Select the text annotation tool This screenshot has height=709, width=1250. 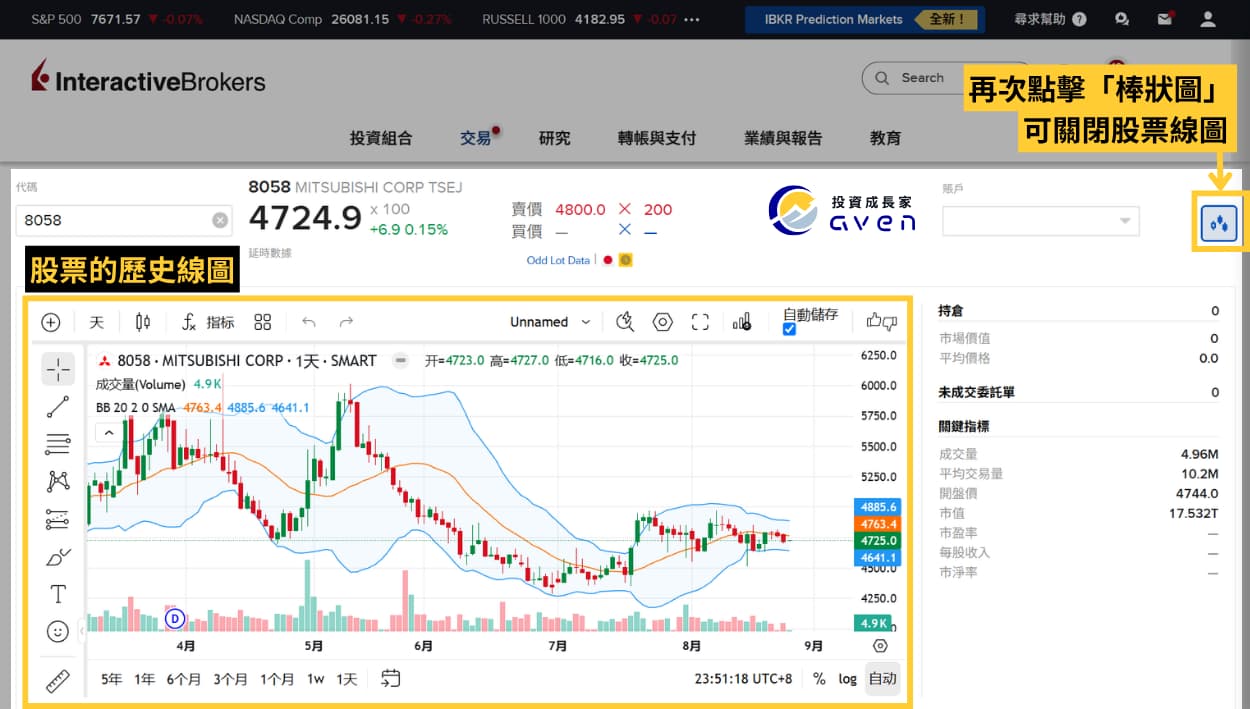tap(58, 594)
